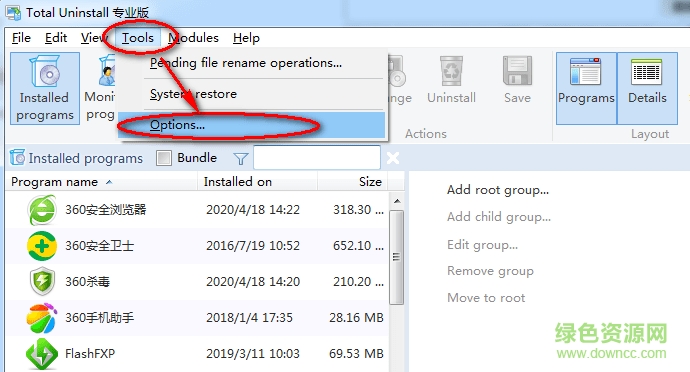Select the FlashFXP name text
The width and height of the screenshot is (690, 372).
point(90,354)
